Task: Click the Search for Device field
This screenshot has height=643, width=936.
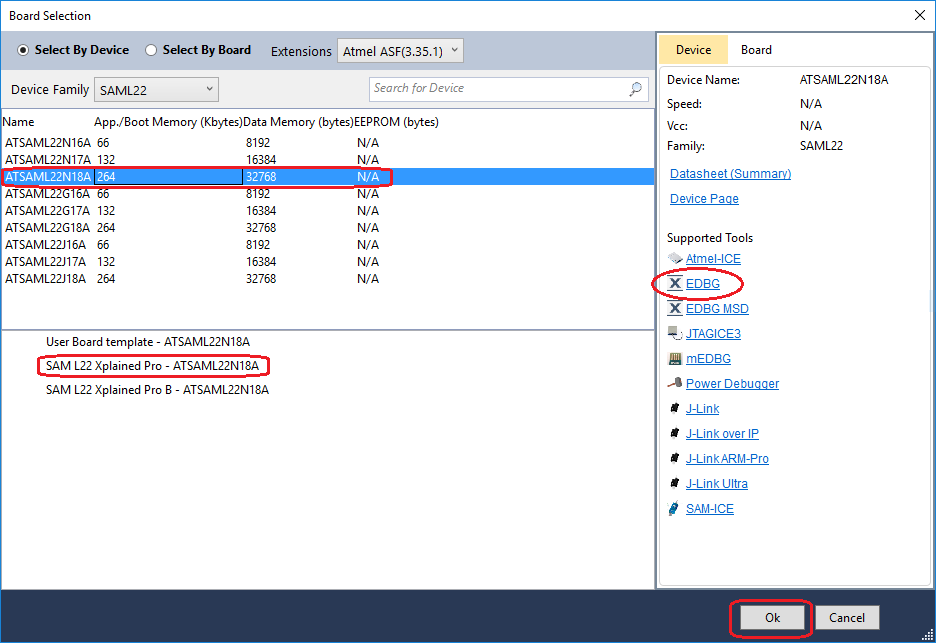Action: pos(498,89)
